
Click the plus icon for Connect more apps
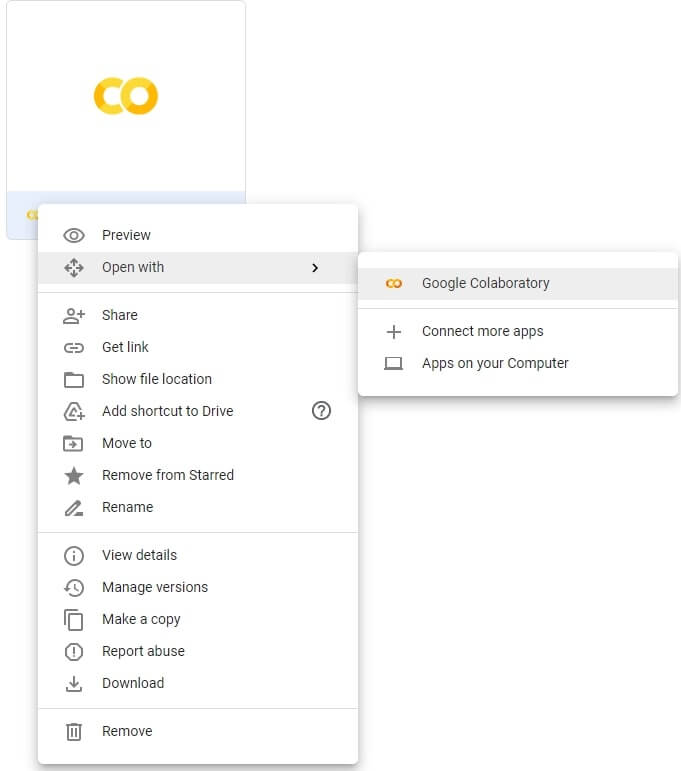(x=393, y=332)
